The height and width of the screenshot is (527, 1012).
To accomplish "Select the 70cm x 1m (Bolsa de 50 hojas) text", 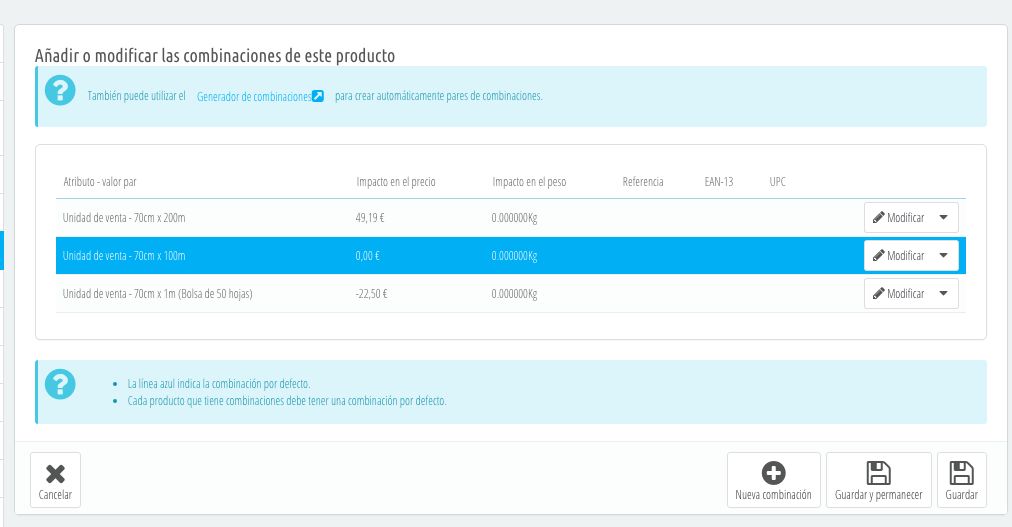I will point(193,293).
